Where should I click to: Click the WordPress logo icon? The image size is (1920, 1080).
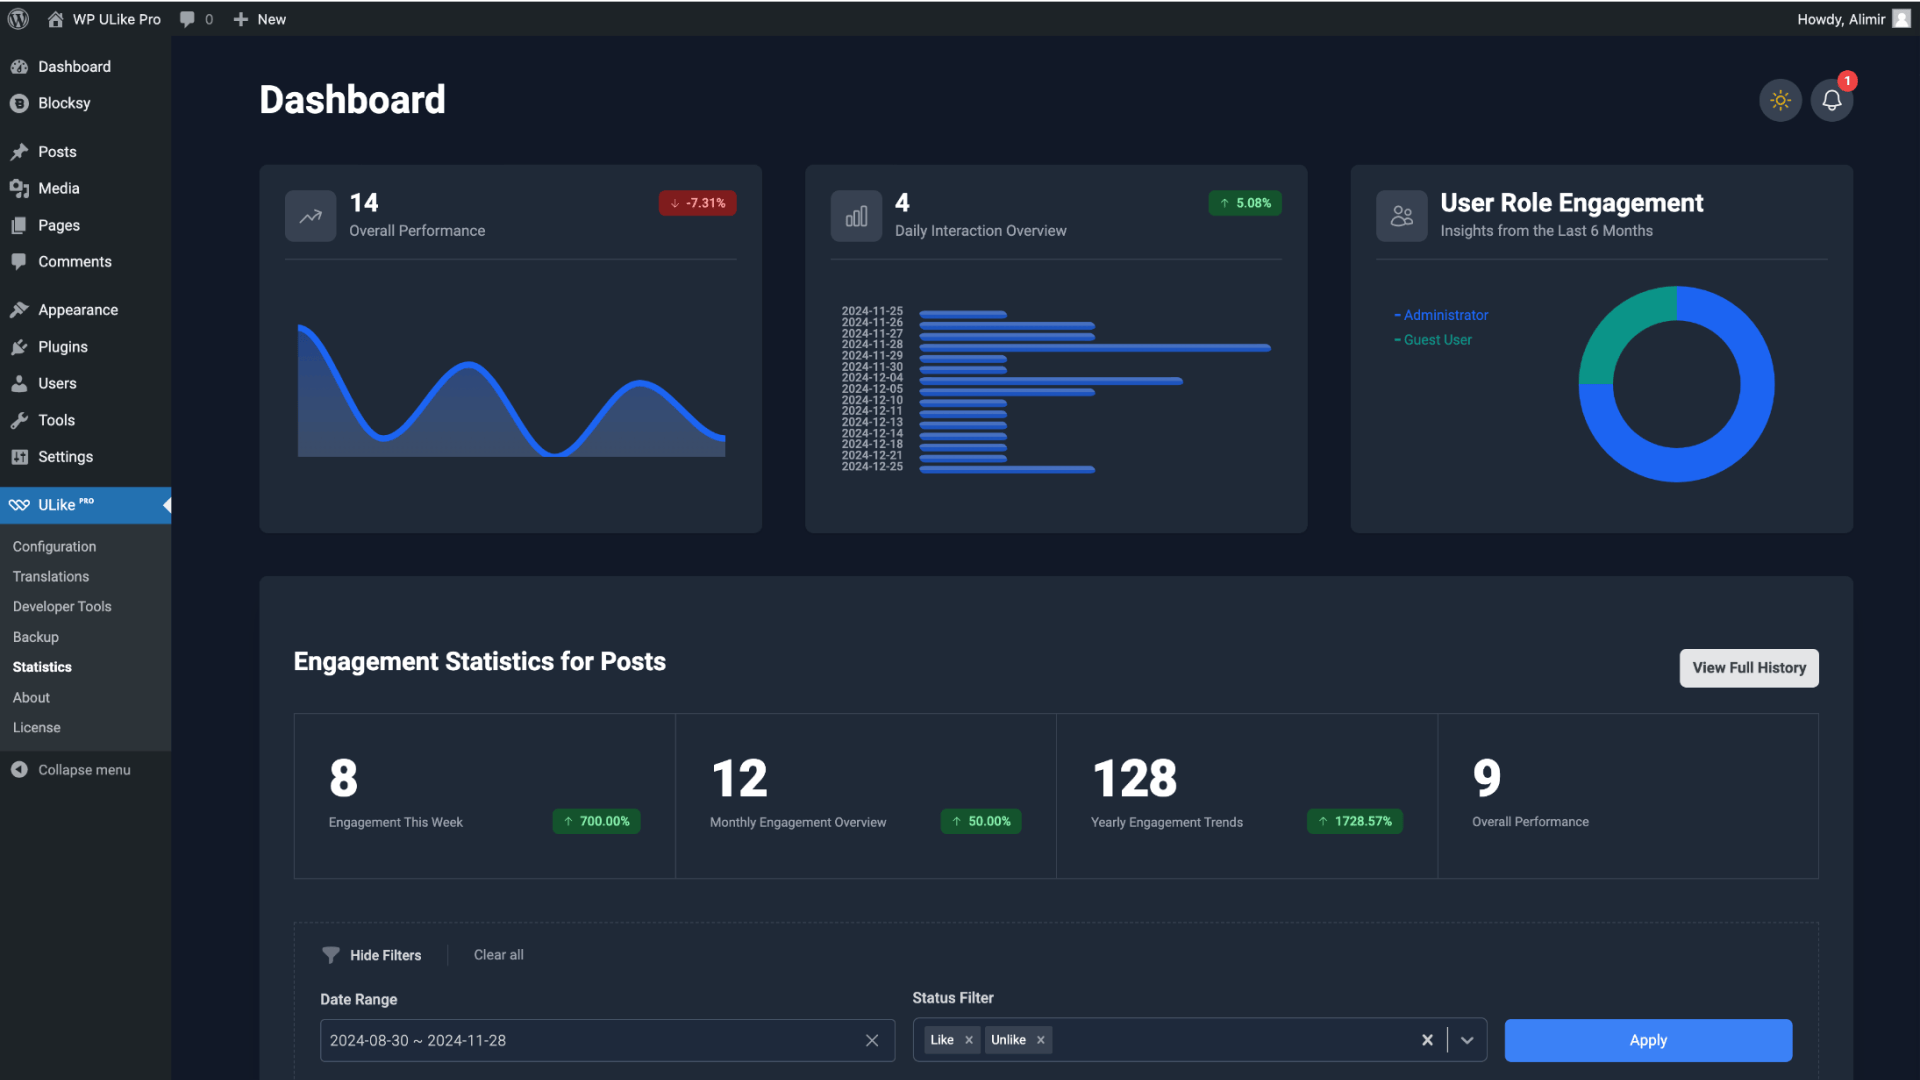[x=18, y=19]
